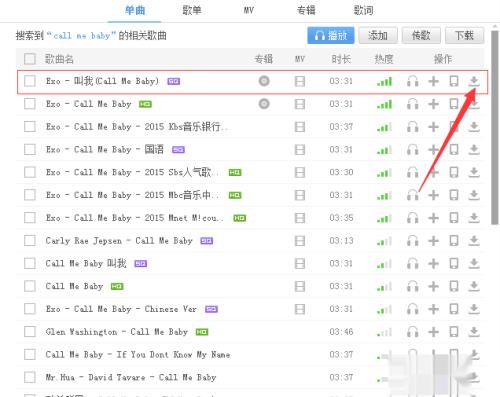Image resolution: width=500 pixels, height=397 pixels.
Task: Select checkbox for Call Me Baby 叫我 row
Action: coord(30,263)
